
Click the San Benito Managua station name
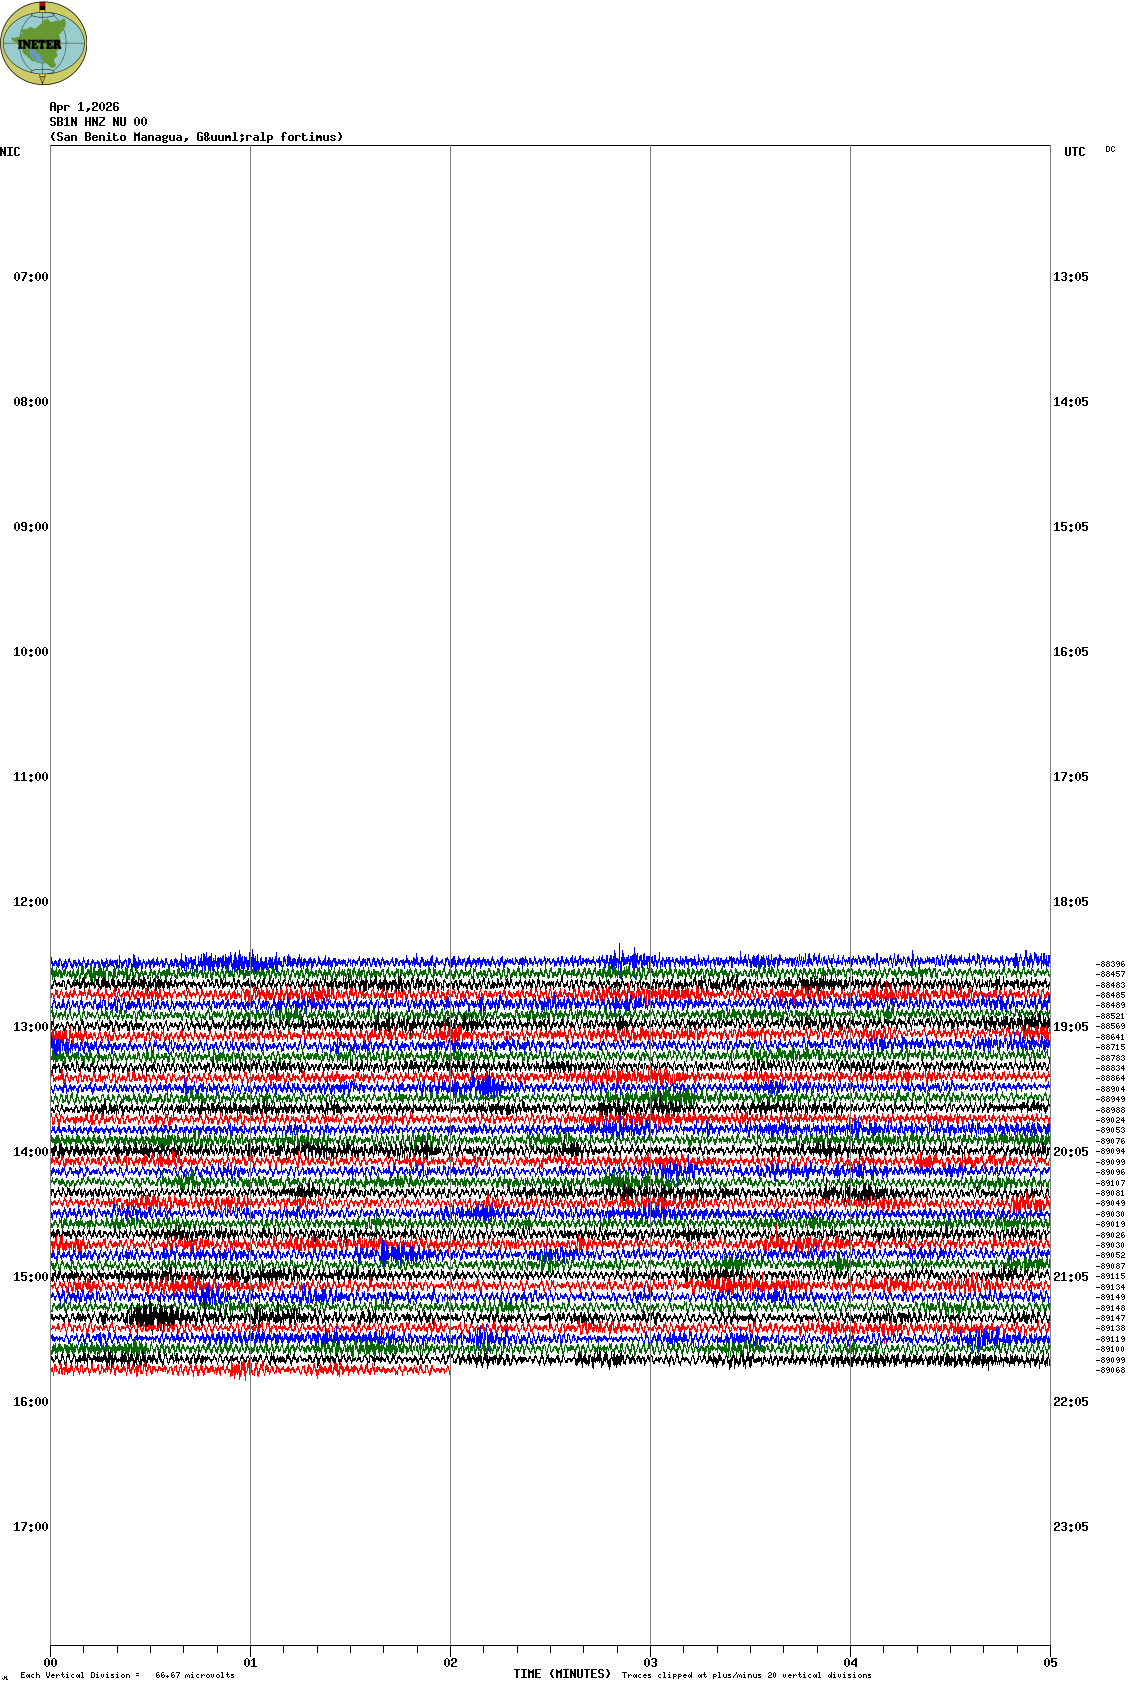[196, 137]
